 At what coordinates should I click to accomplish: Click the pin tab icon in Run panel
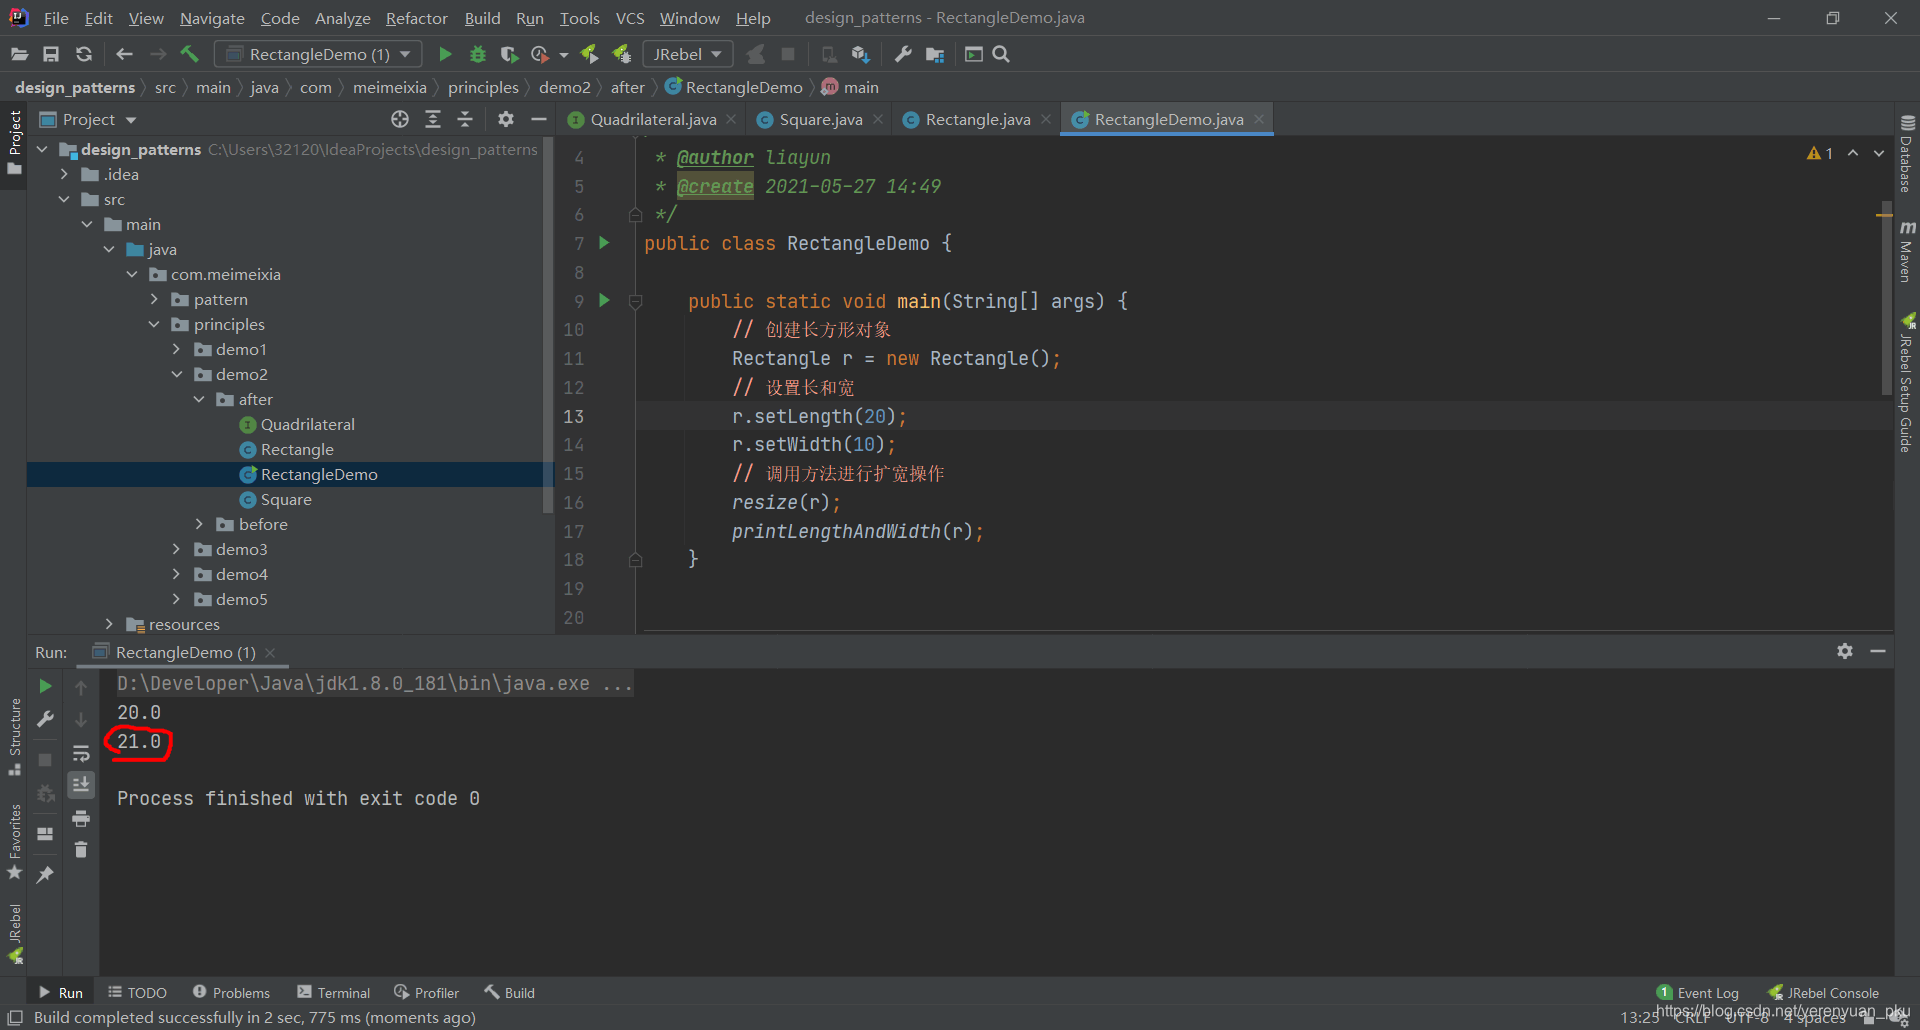coord(45,874)
